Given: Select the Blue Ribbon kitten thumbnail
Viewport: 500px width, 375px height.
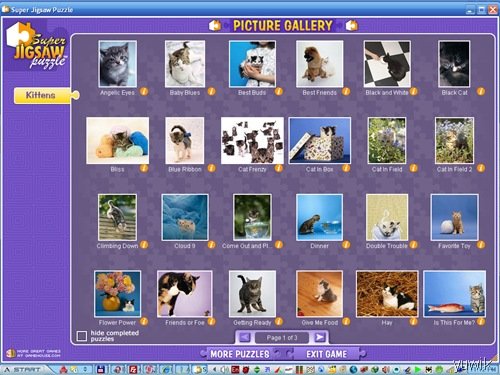Looking at the screenshot, I should pos(185,140).
